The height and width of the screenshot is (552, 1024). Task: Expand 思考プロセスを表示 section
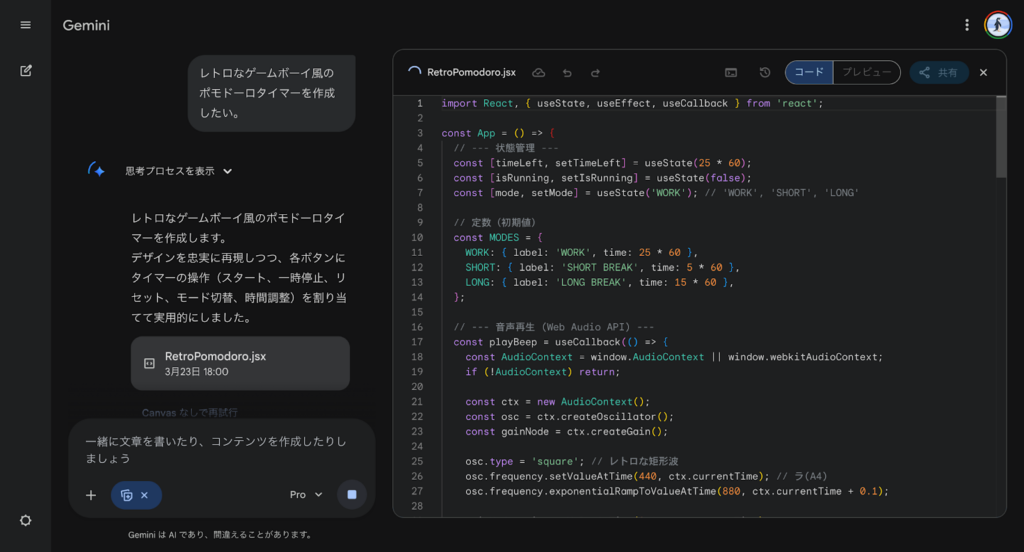click(x=179, y=171)
